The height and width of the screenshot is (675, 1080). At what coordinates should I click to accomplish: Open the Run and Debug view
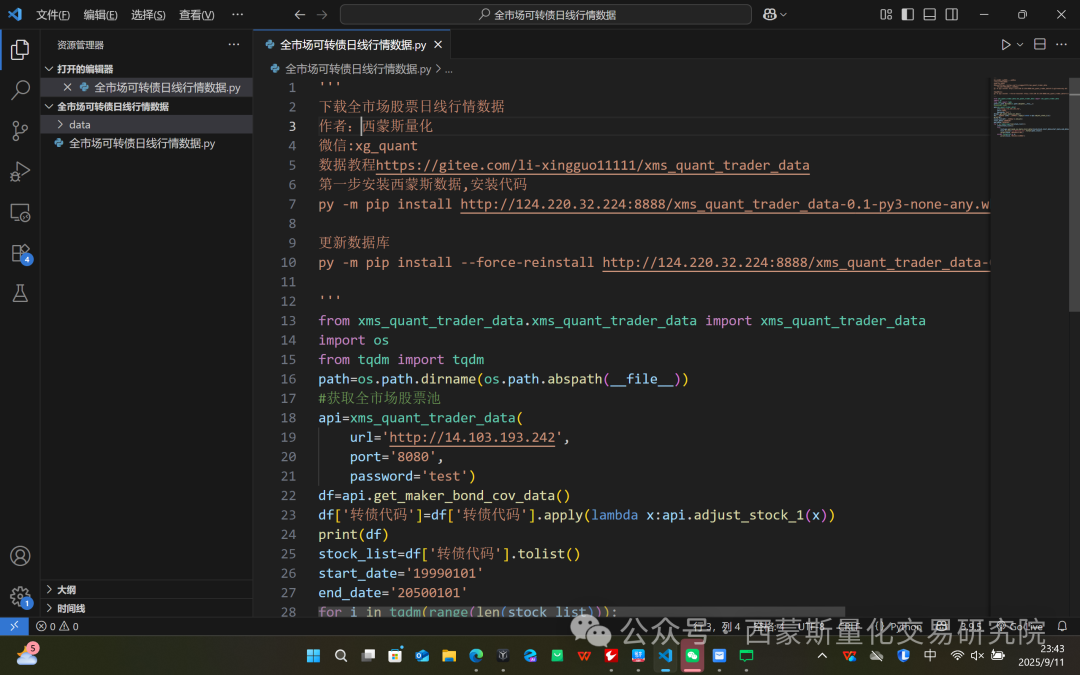20,172
